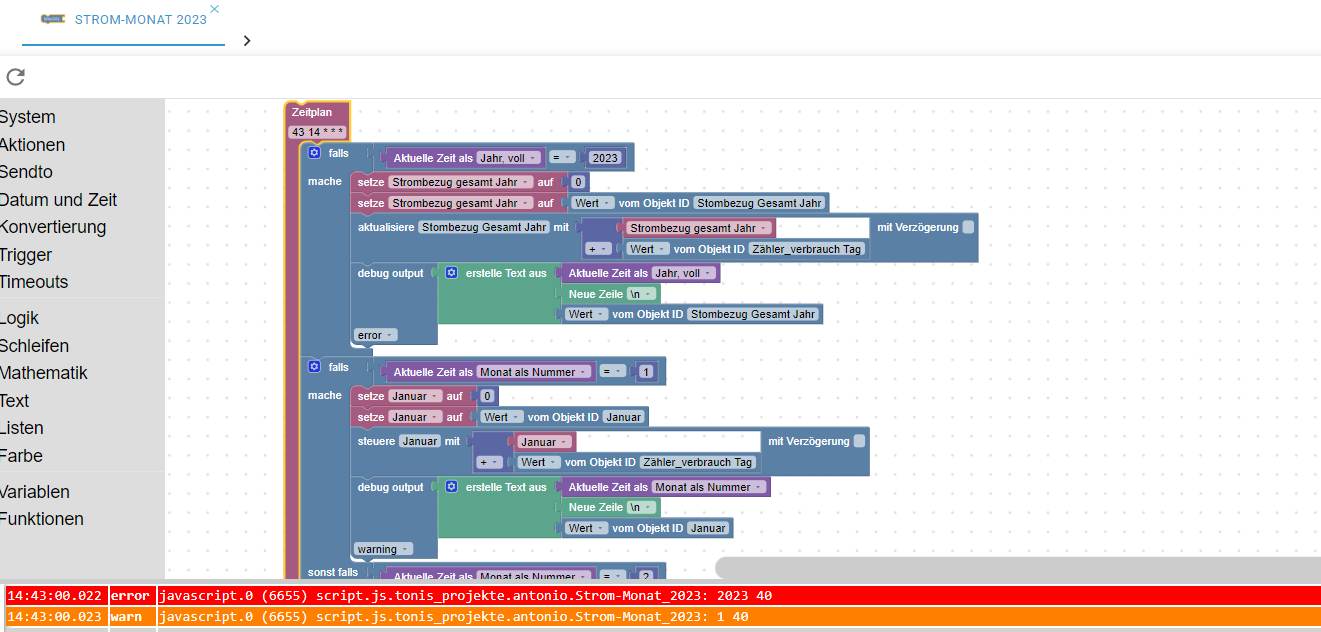This screenshot has width=1321, height=632.
Task: Open the Listen category
Action: tap(22, 428)
